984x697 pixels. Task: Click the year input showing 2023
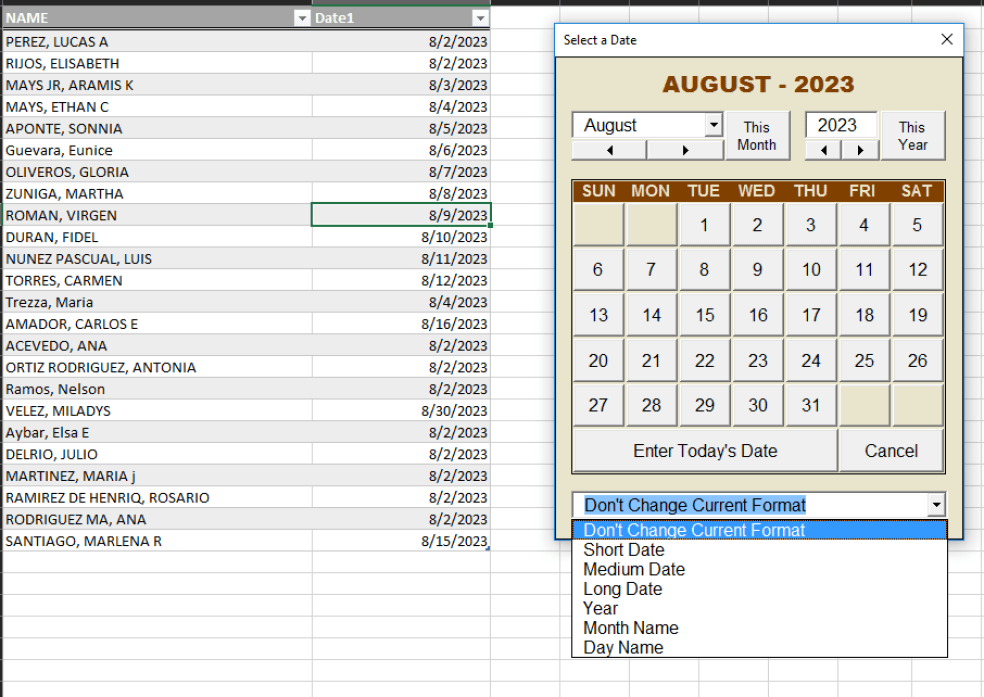[x=841, y=123]
